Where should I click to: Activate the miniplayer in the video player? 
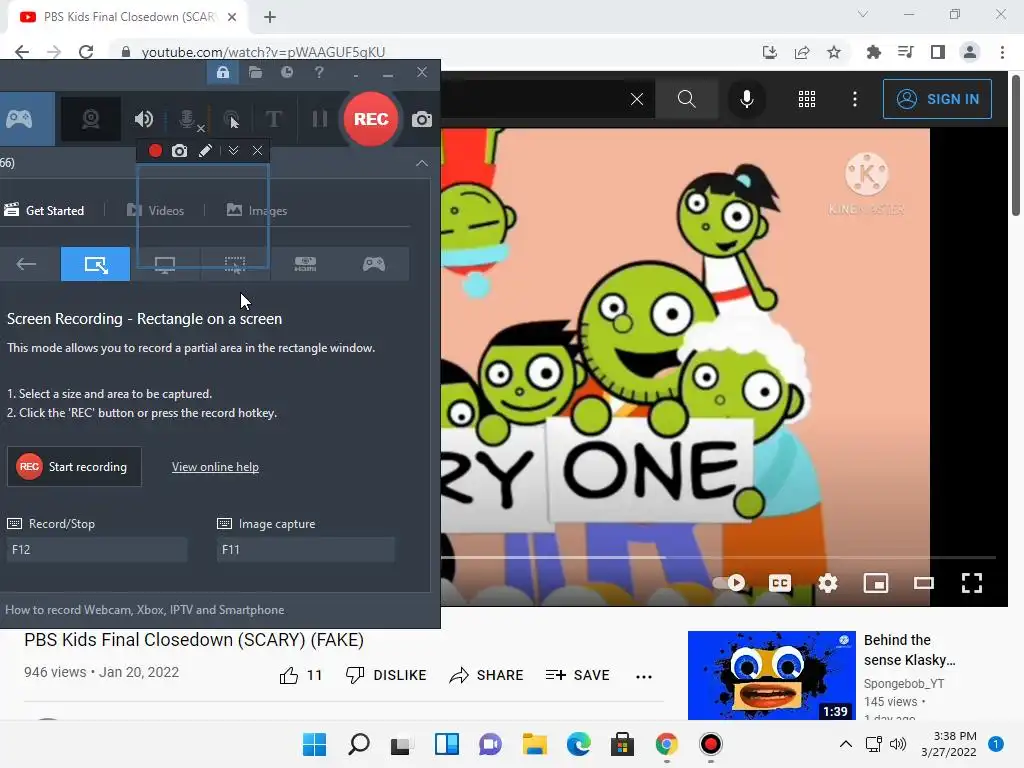876,583
